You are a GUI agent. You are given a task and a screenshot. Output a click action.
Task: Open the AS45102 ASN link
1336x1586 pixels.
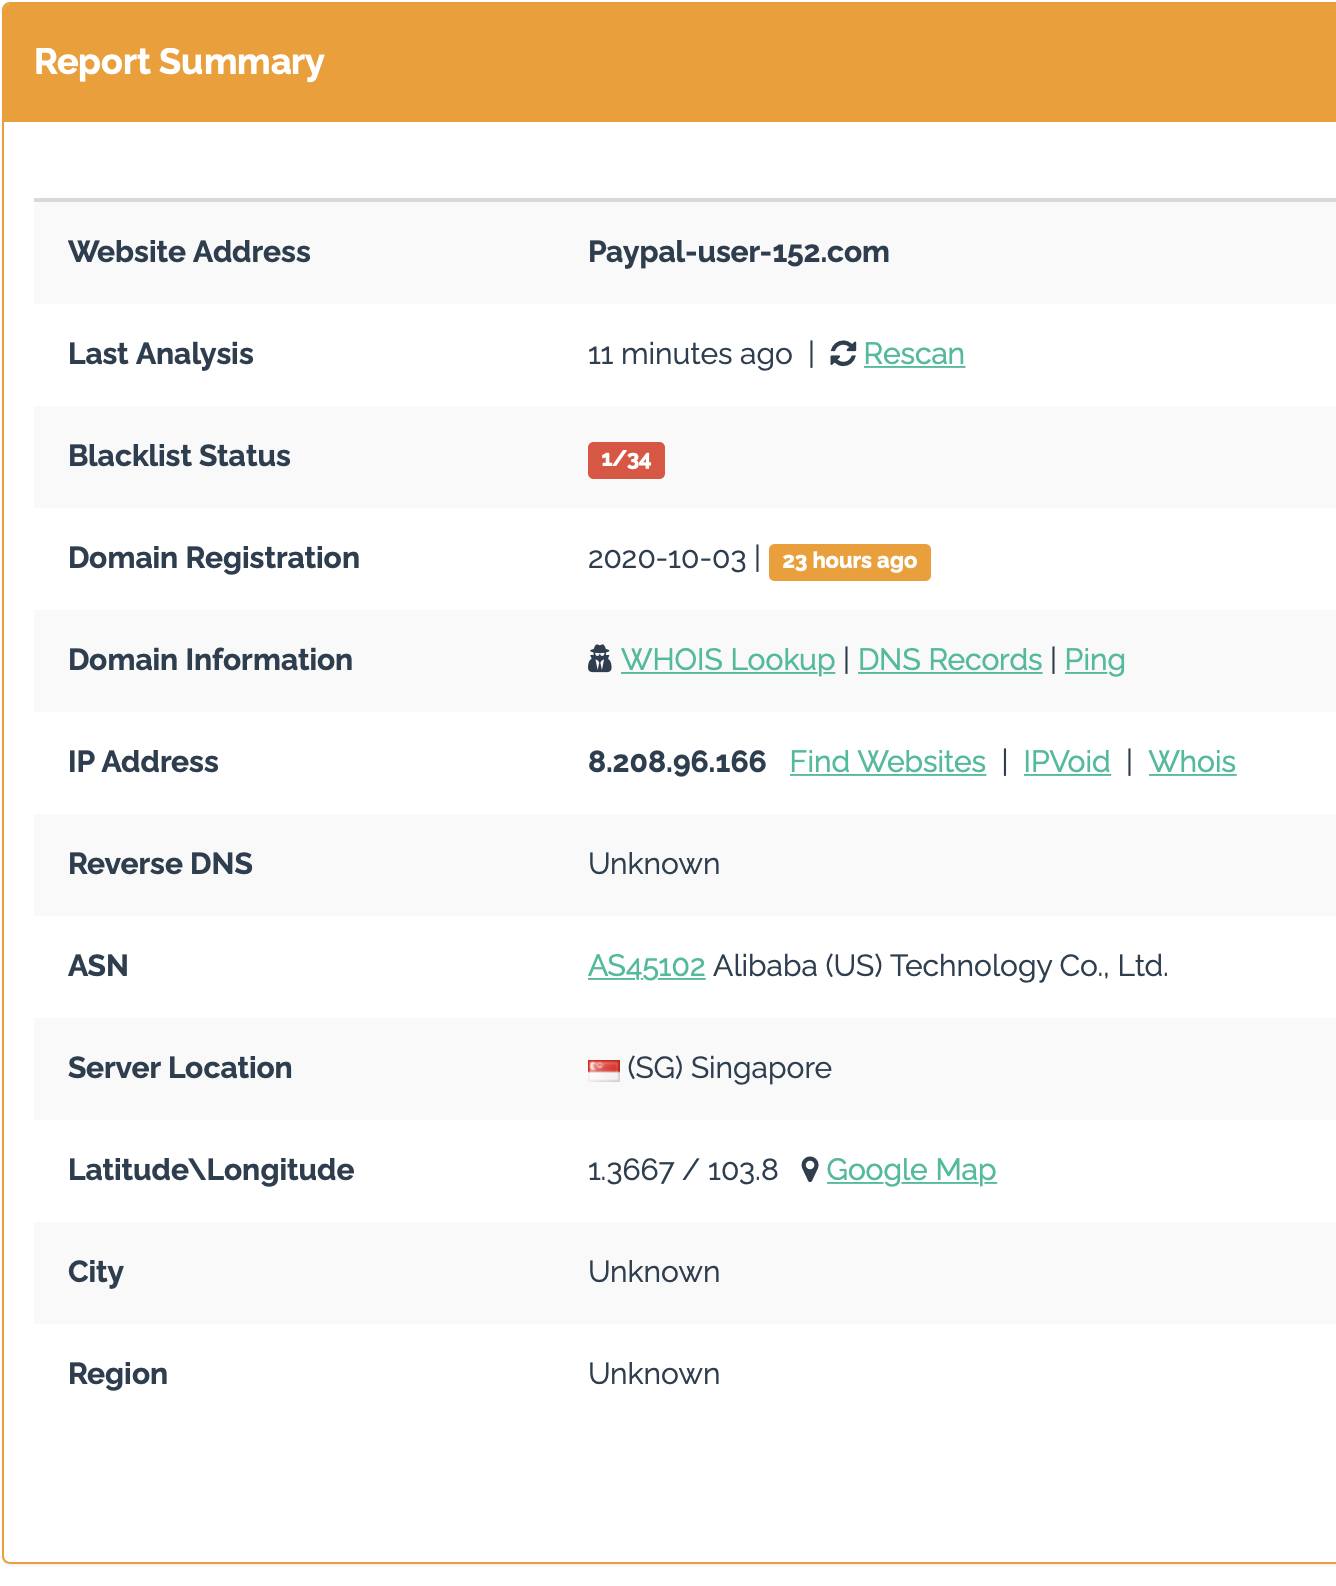646,966
